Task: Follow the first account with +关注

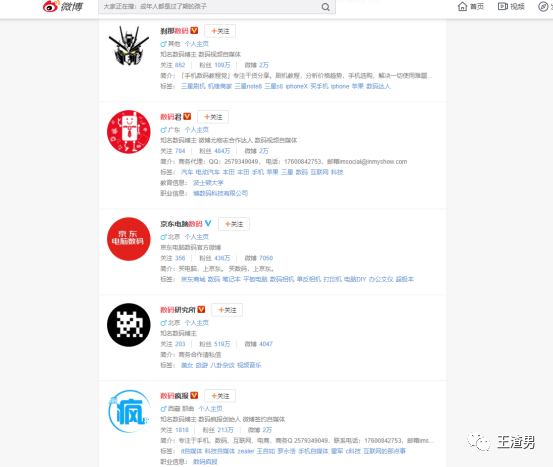Action: coord(220,31)
